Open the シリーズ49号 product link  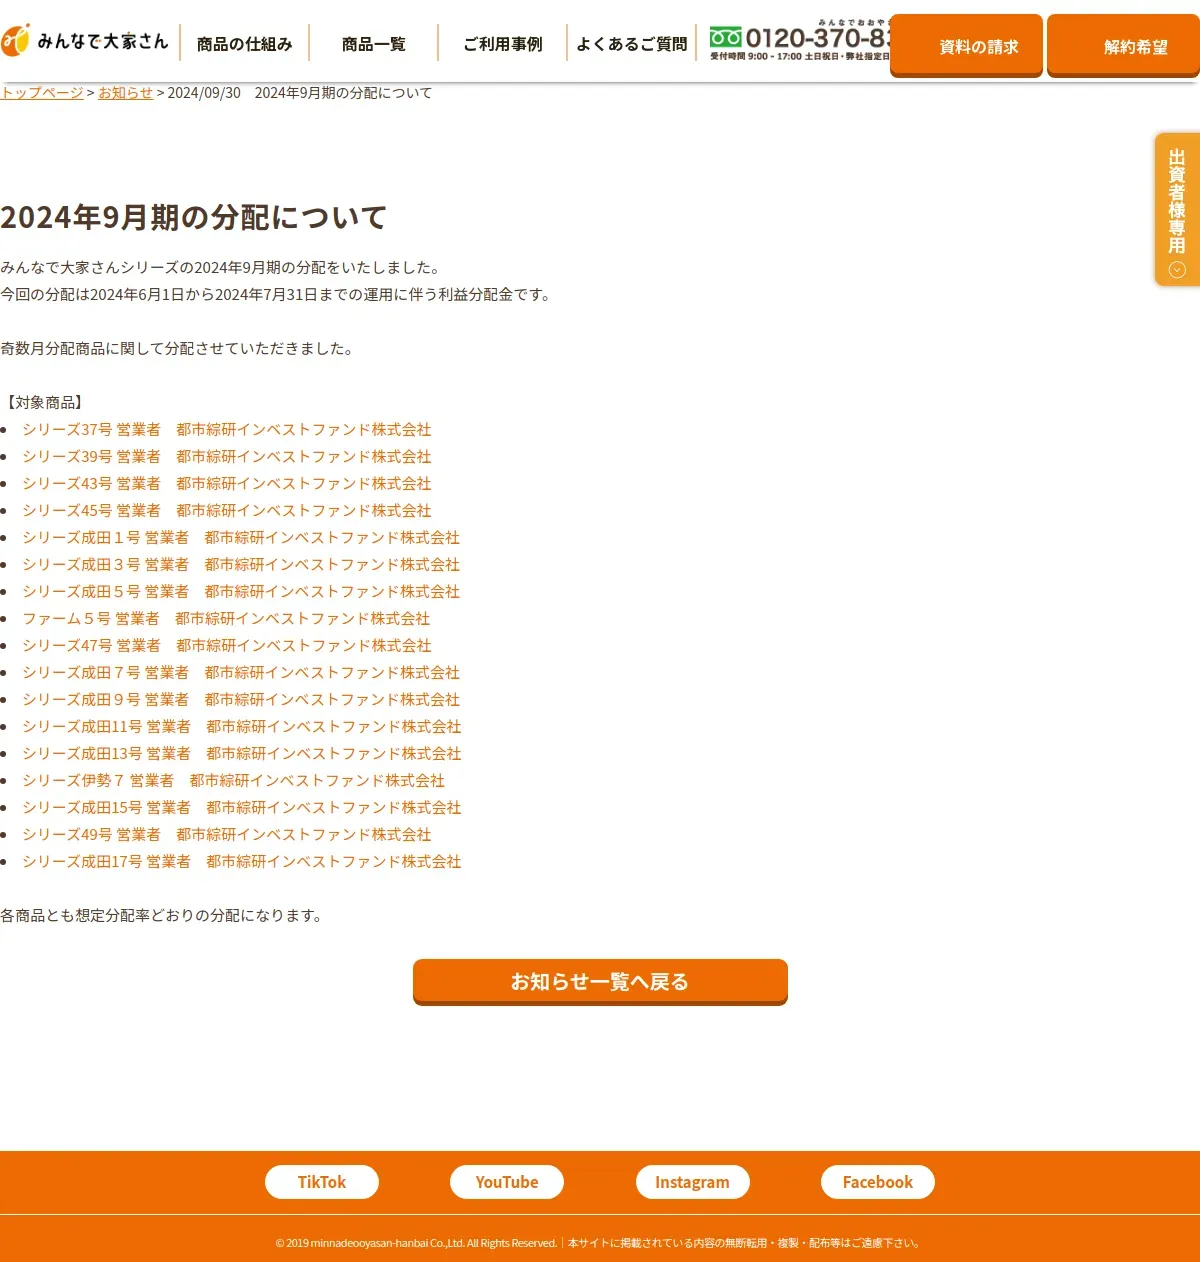pyautogui.click(x=227, y=835)
